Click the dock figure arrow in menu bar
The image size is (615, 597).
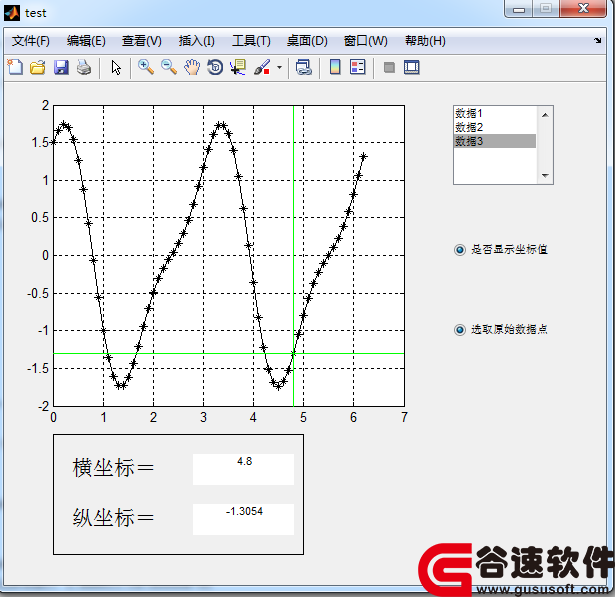pos(597,40)
